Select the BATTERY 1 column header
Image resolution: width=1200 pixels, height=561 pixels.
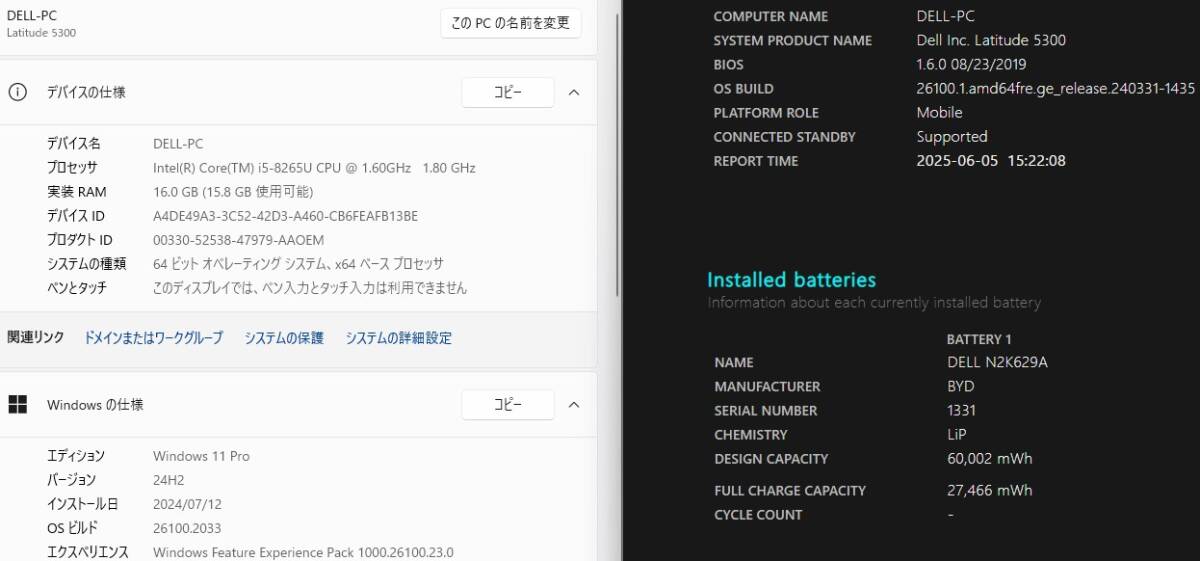[x=979, y=339]
